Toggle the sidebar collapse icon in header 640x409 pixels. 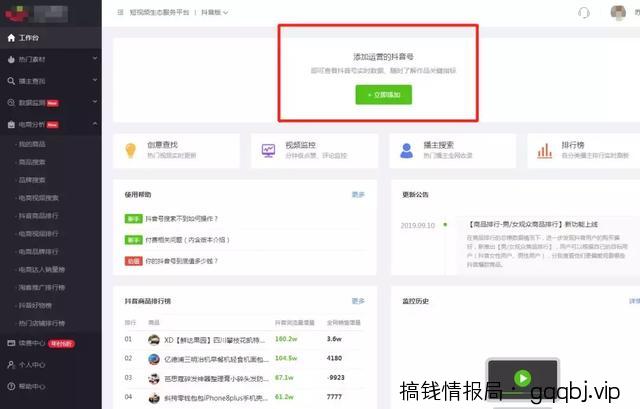(120, 12)
